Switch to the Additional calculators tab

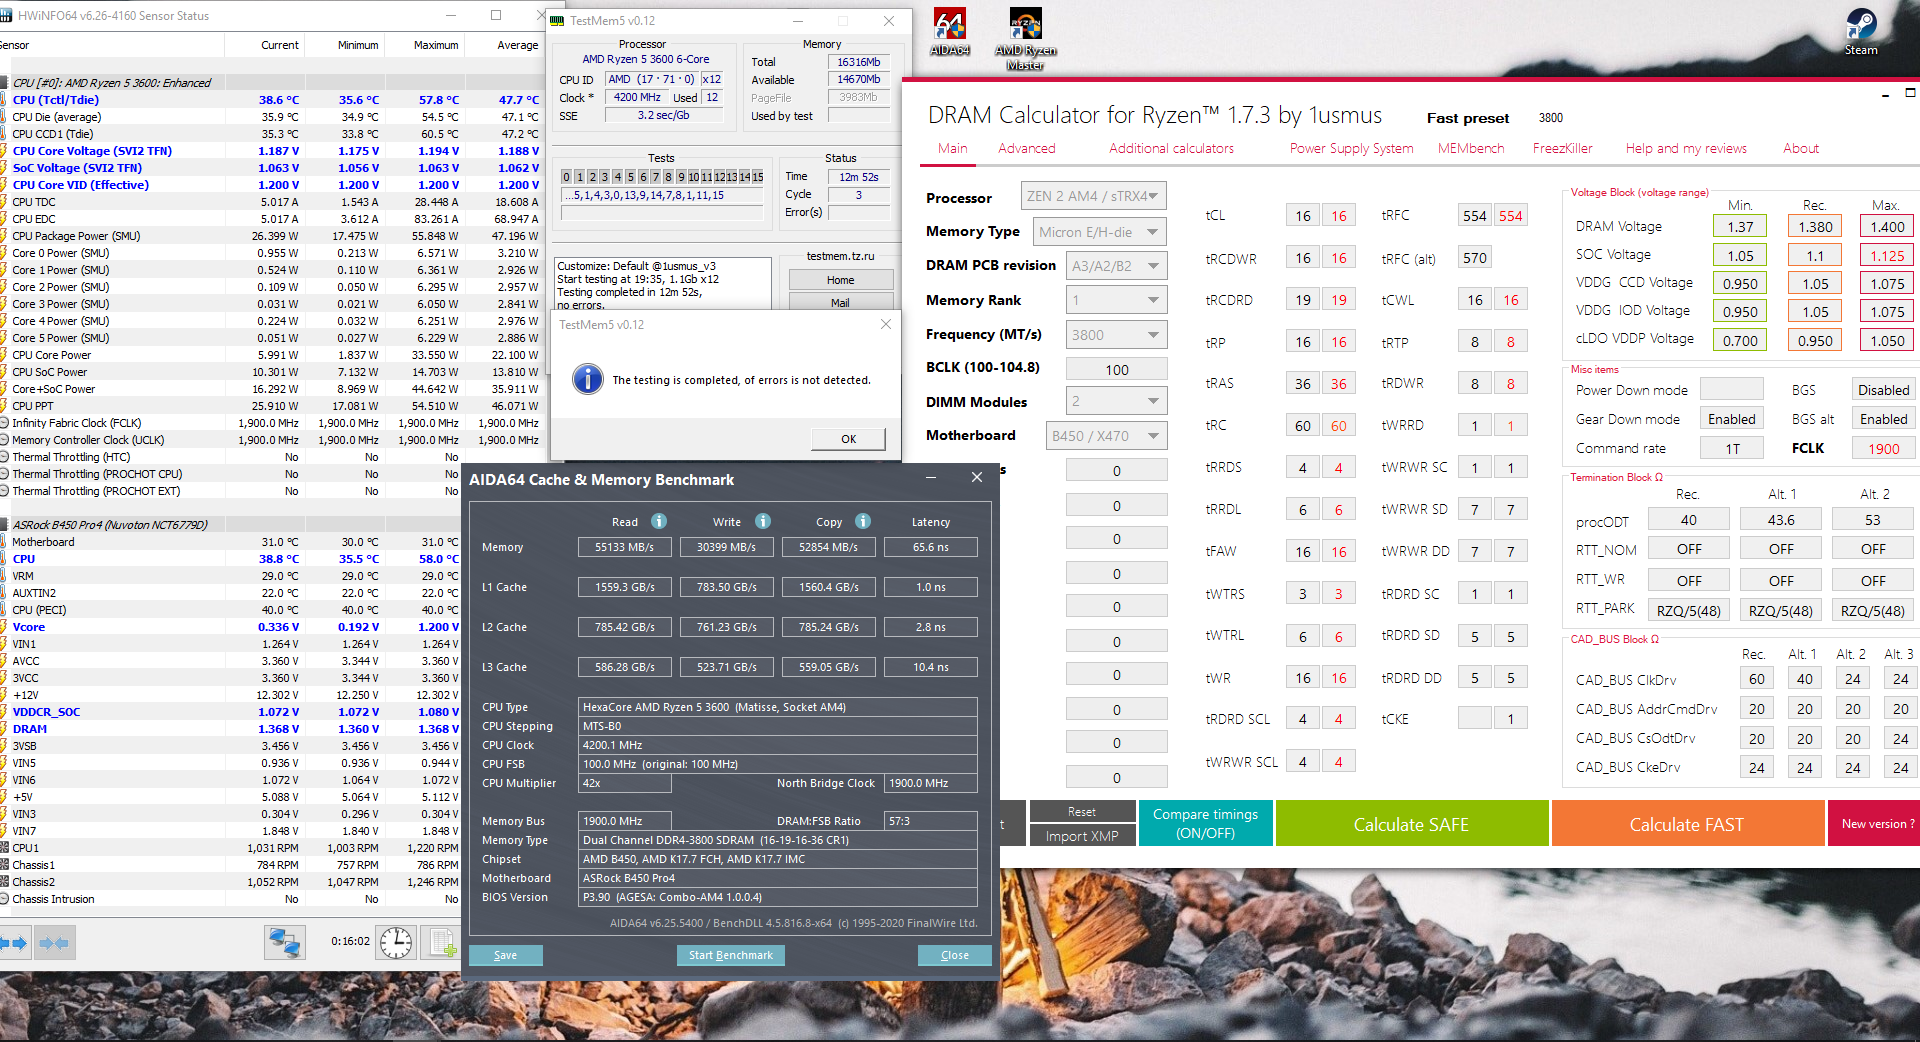(1171, 148)
